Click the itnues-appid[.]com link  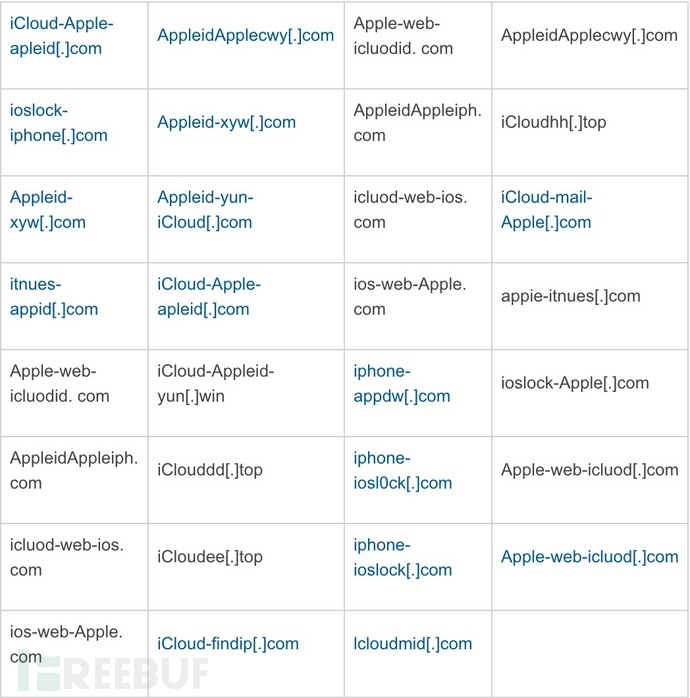click(x=54, y=296)
